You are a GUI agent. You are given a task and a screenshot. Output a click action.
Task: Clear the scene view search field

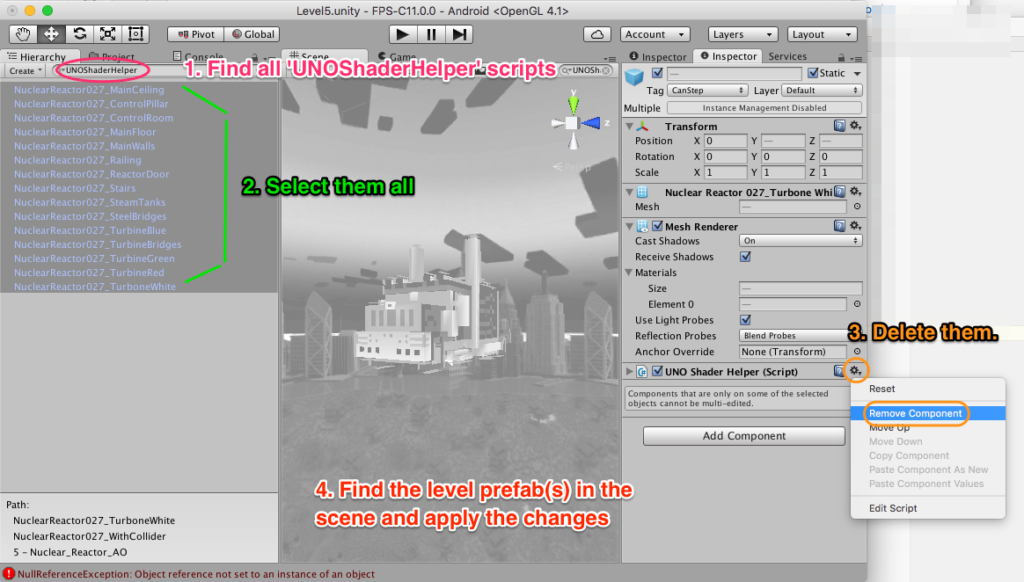(607, 70)
